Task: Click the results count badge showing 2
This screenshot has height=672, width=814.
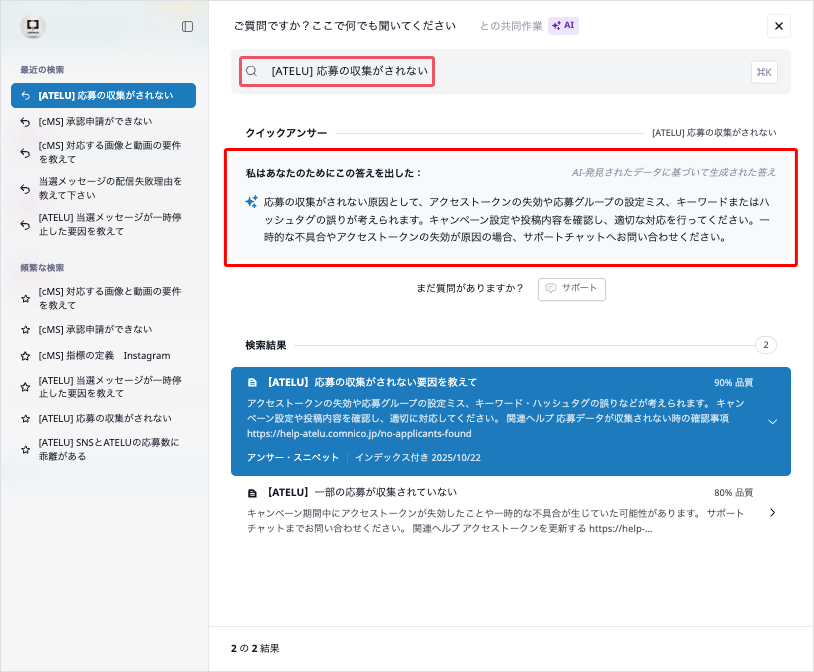Action: click(x=765, y=345)
